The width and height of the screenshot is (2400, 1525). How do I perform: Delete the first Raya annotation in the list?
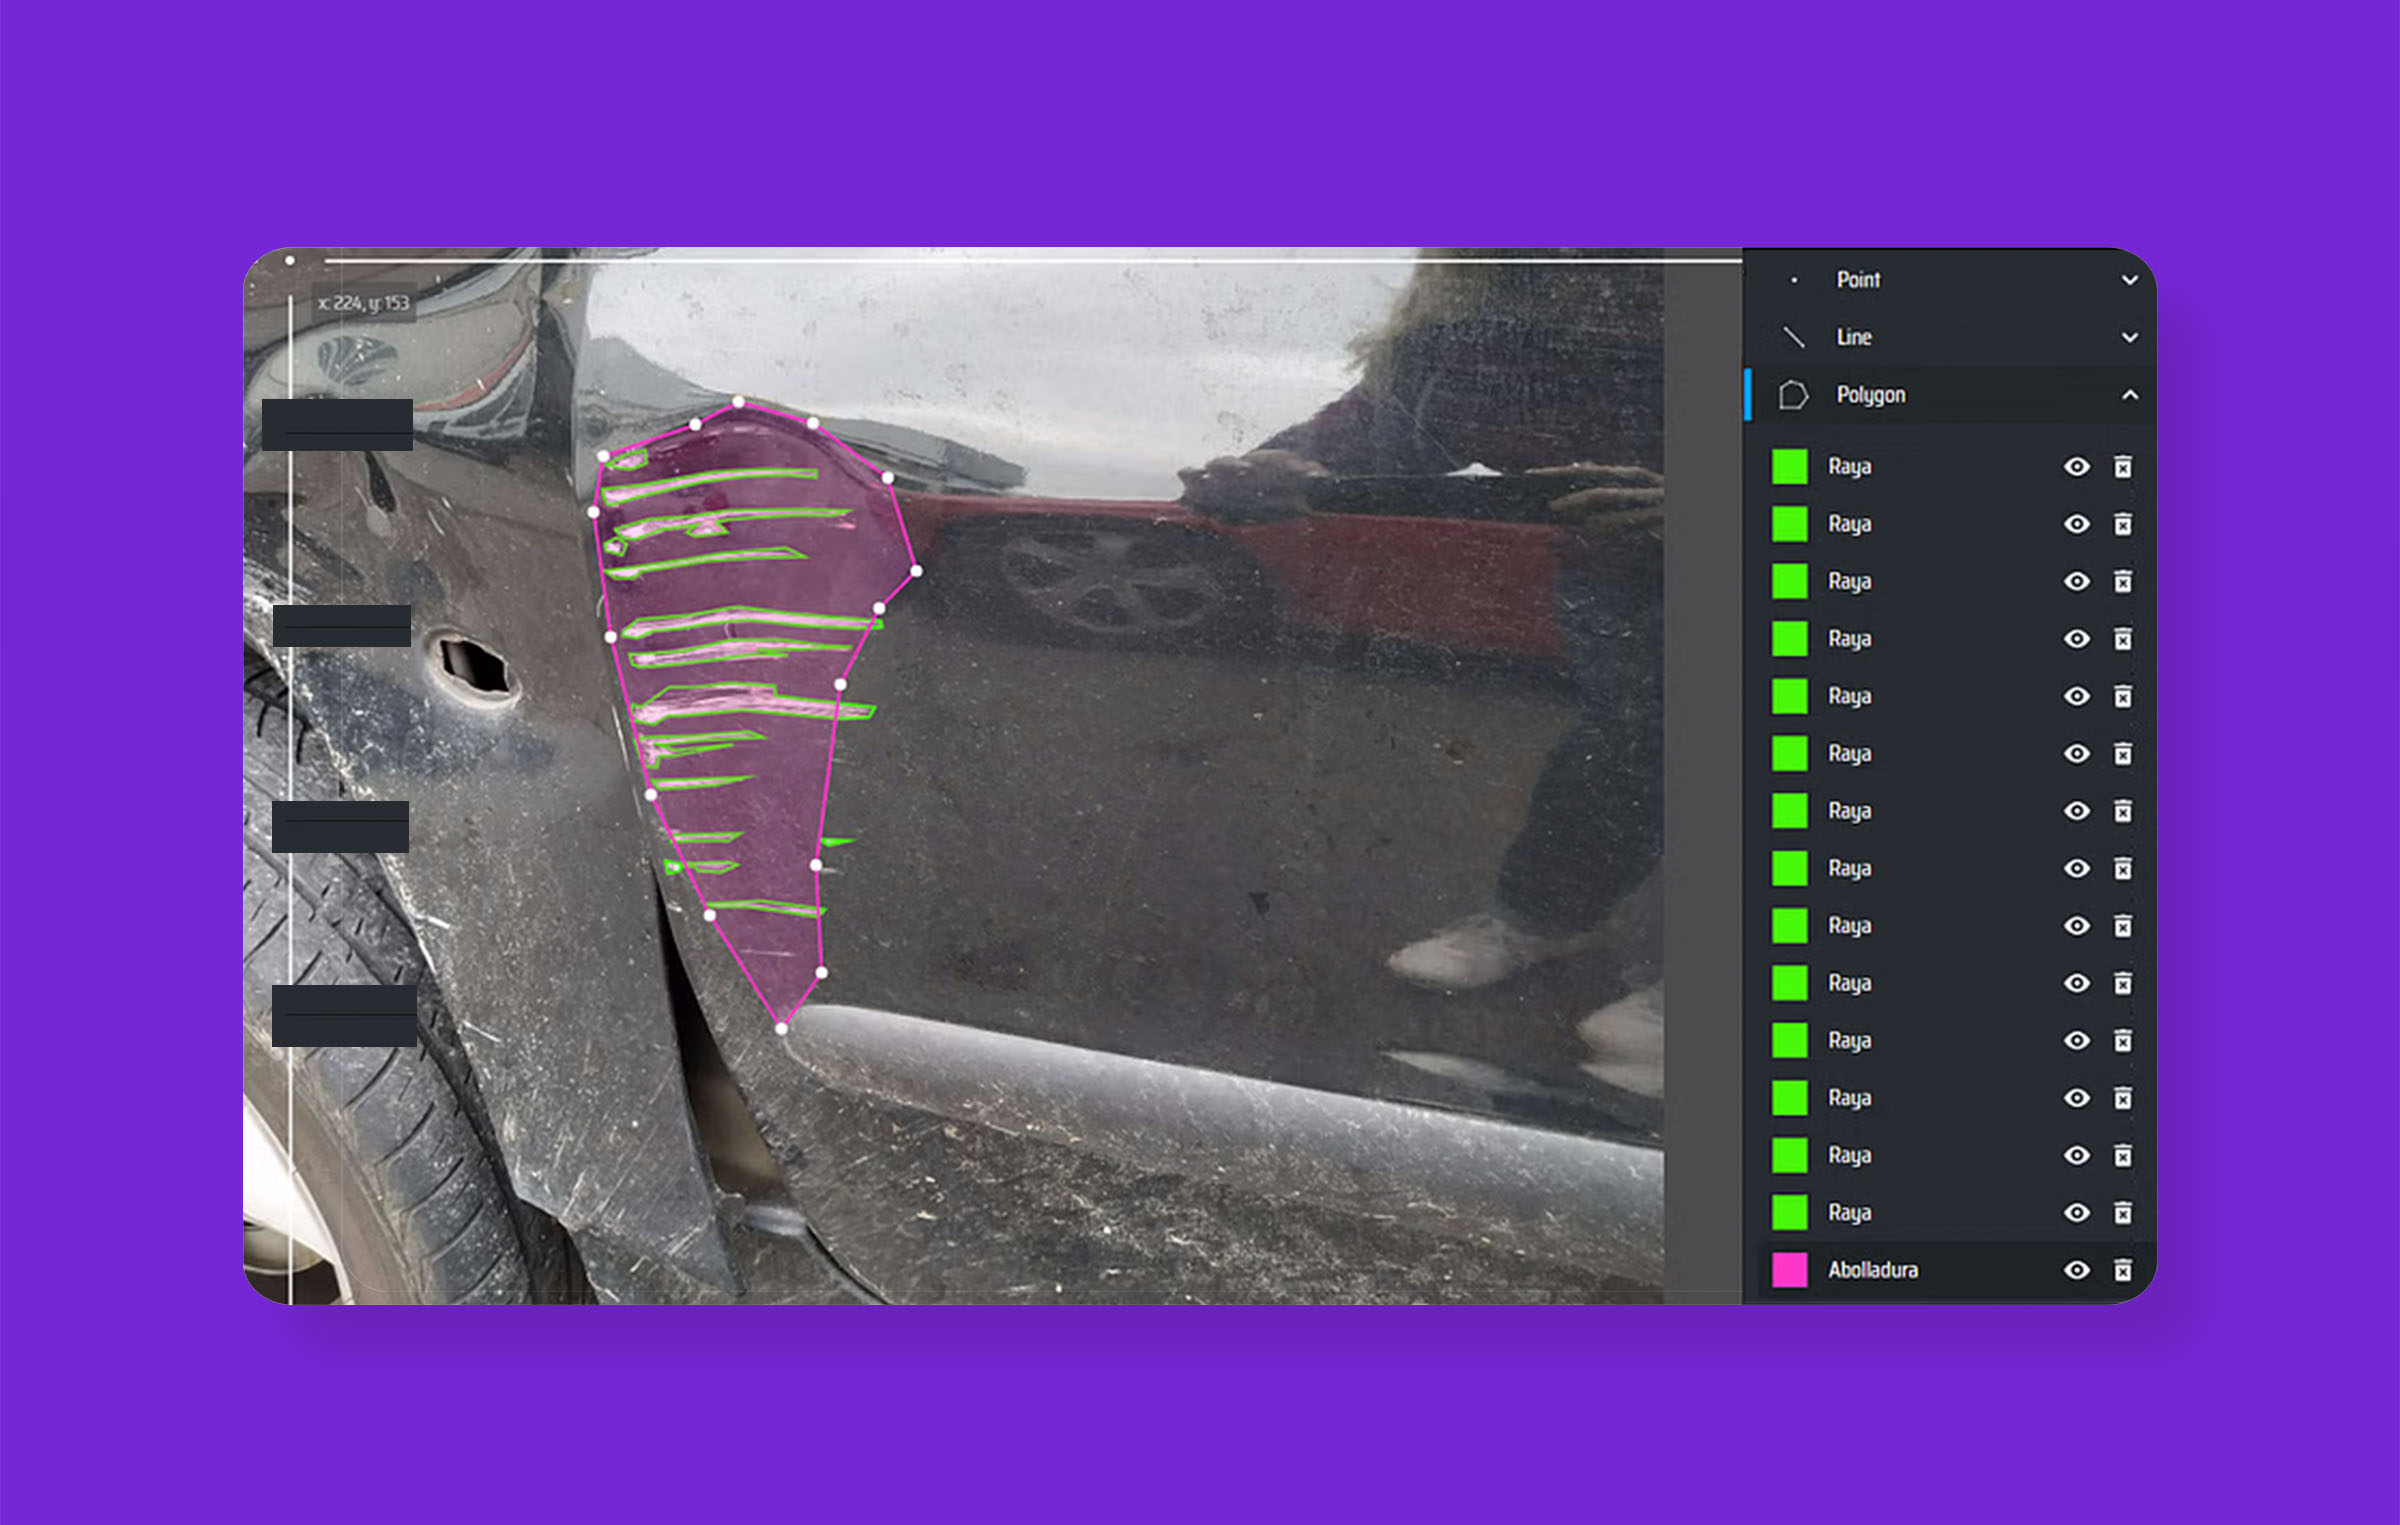[x=2122, y=467]
